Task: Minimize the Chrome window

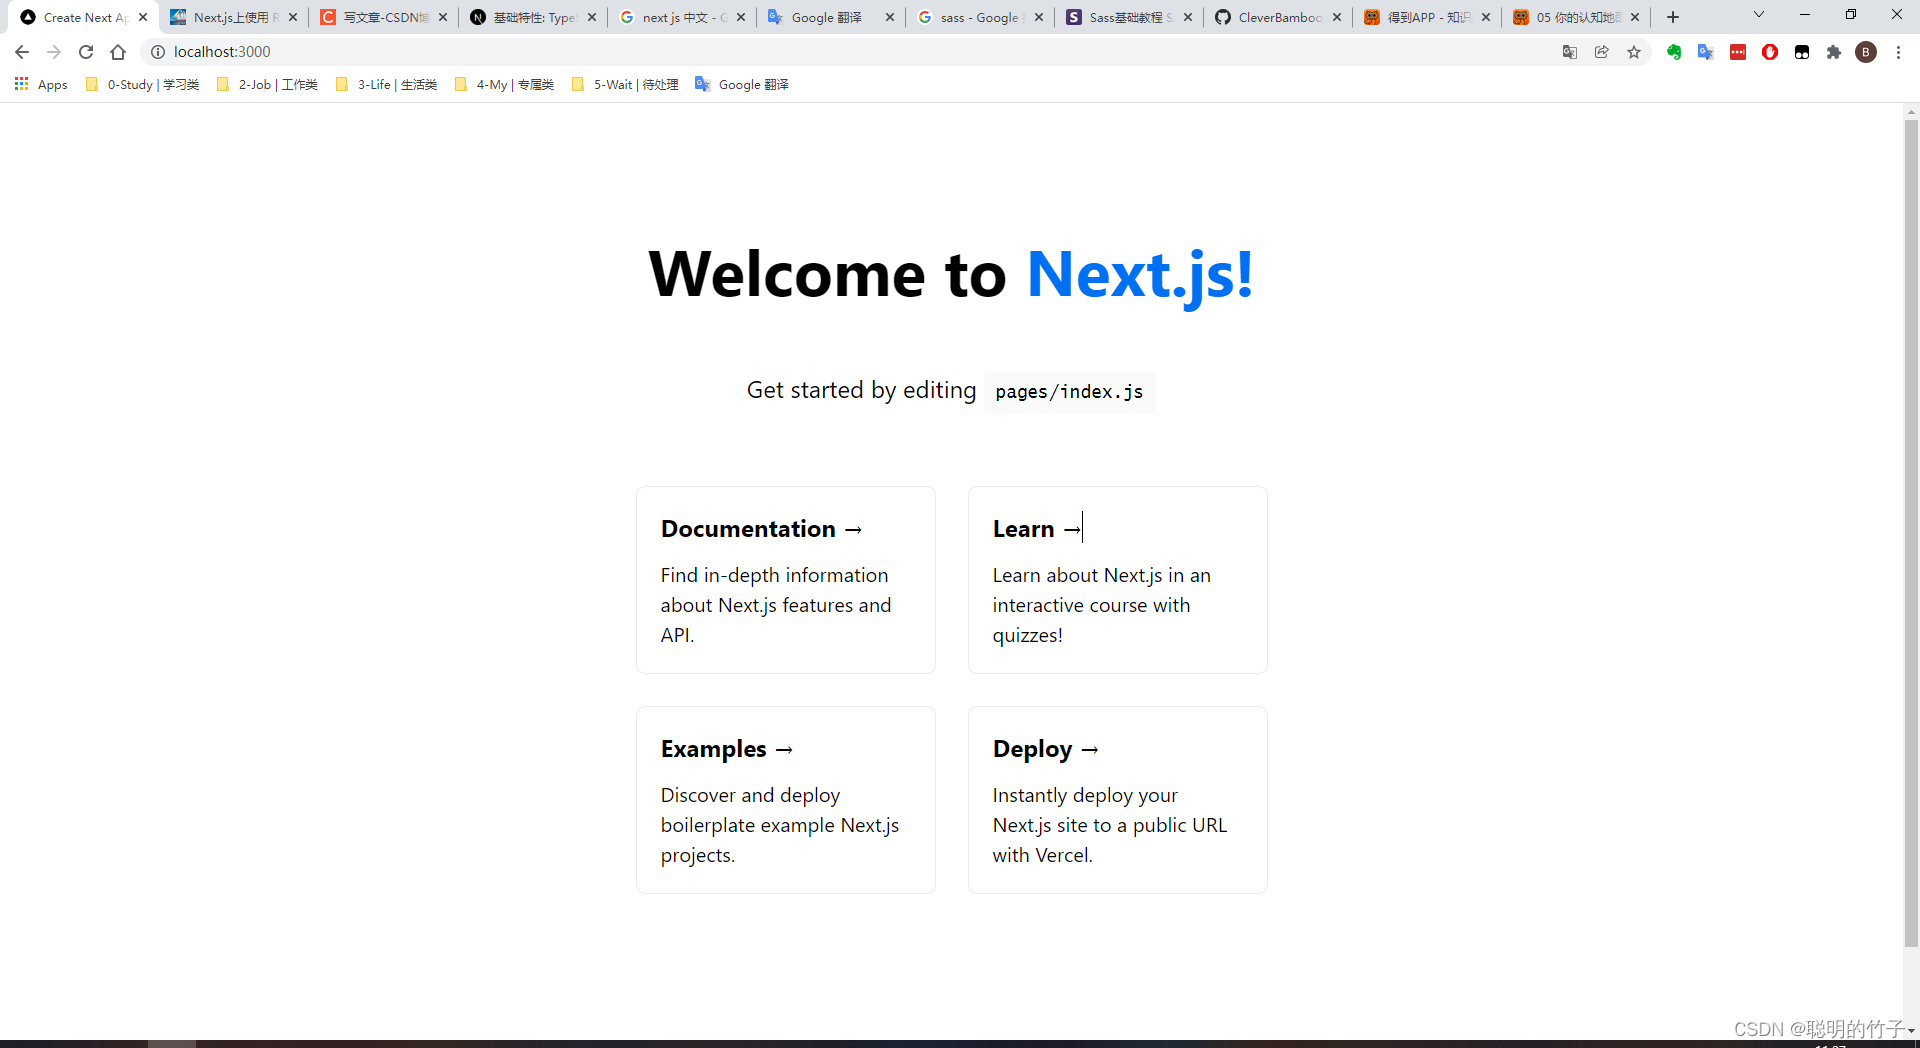Action: point(1805,15)
